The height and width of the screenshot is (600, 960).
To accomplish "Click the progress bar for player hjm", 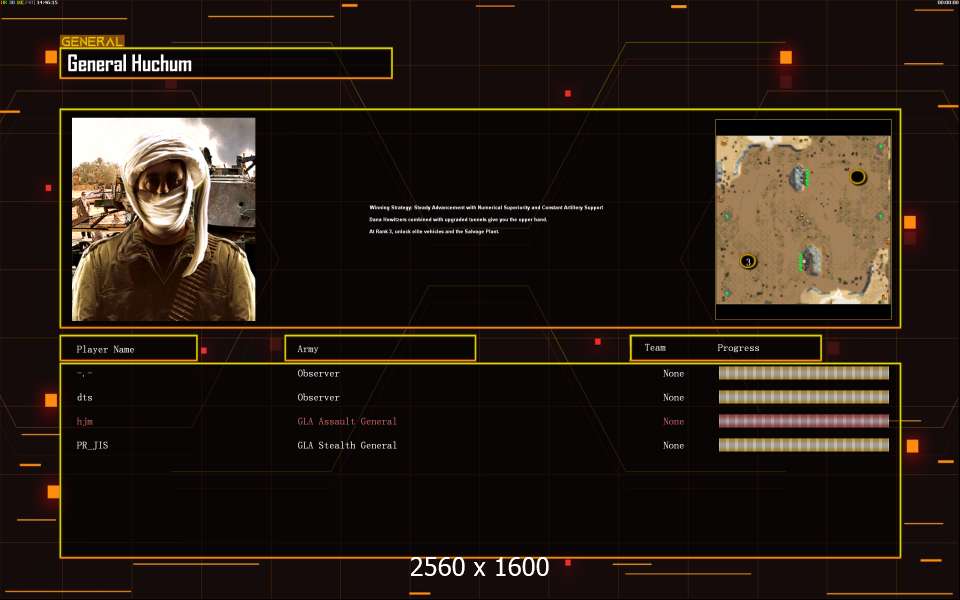I will pyautogui.click(x=803, y=421).
